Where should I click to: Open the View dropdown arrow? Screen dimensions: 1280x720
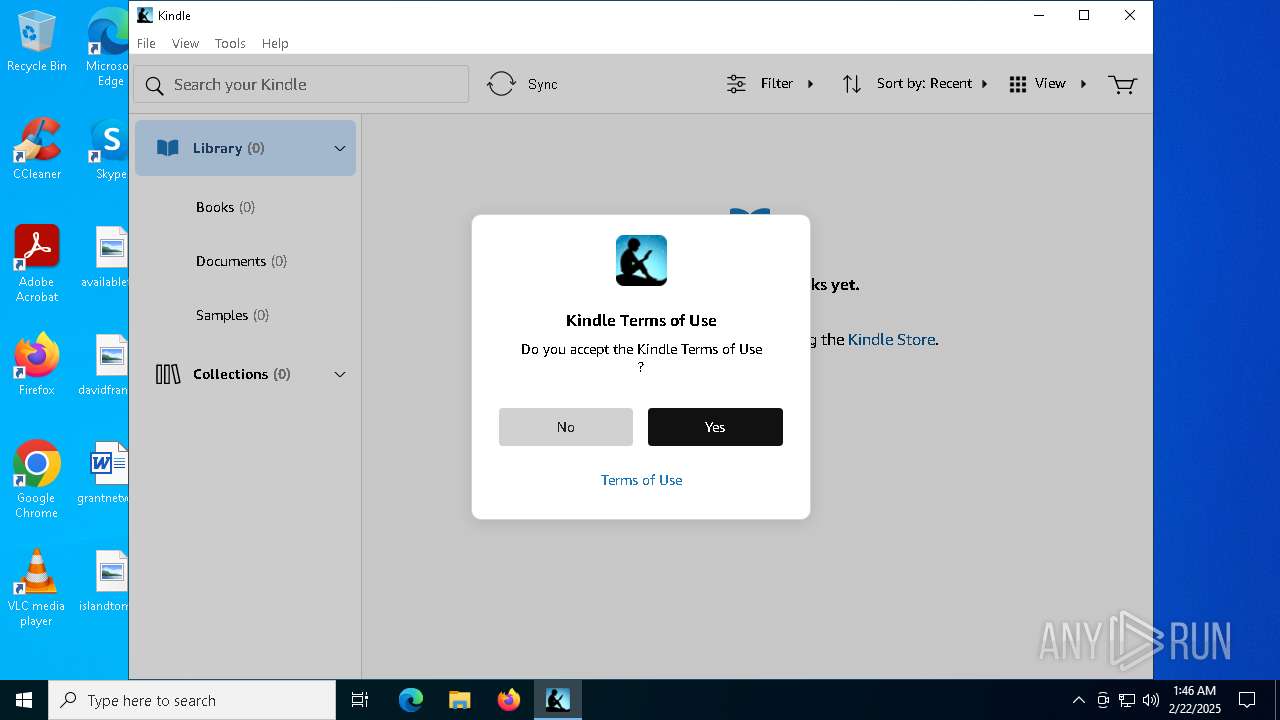tap(1083, 84)
